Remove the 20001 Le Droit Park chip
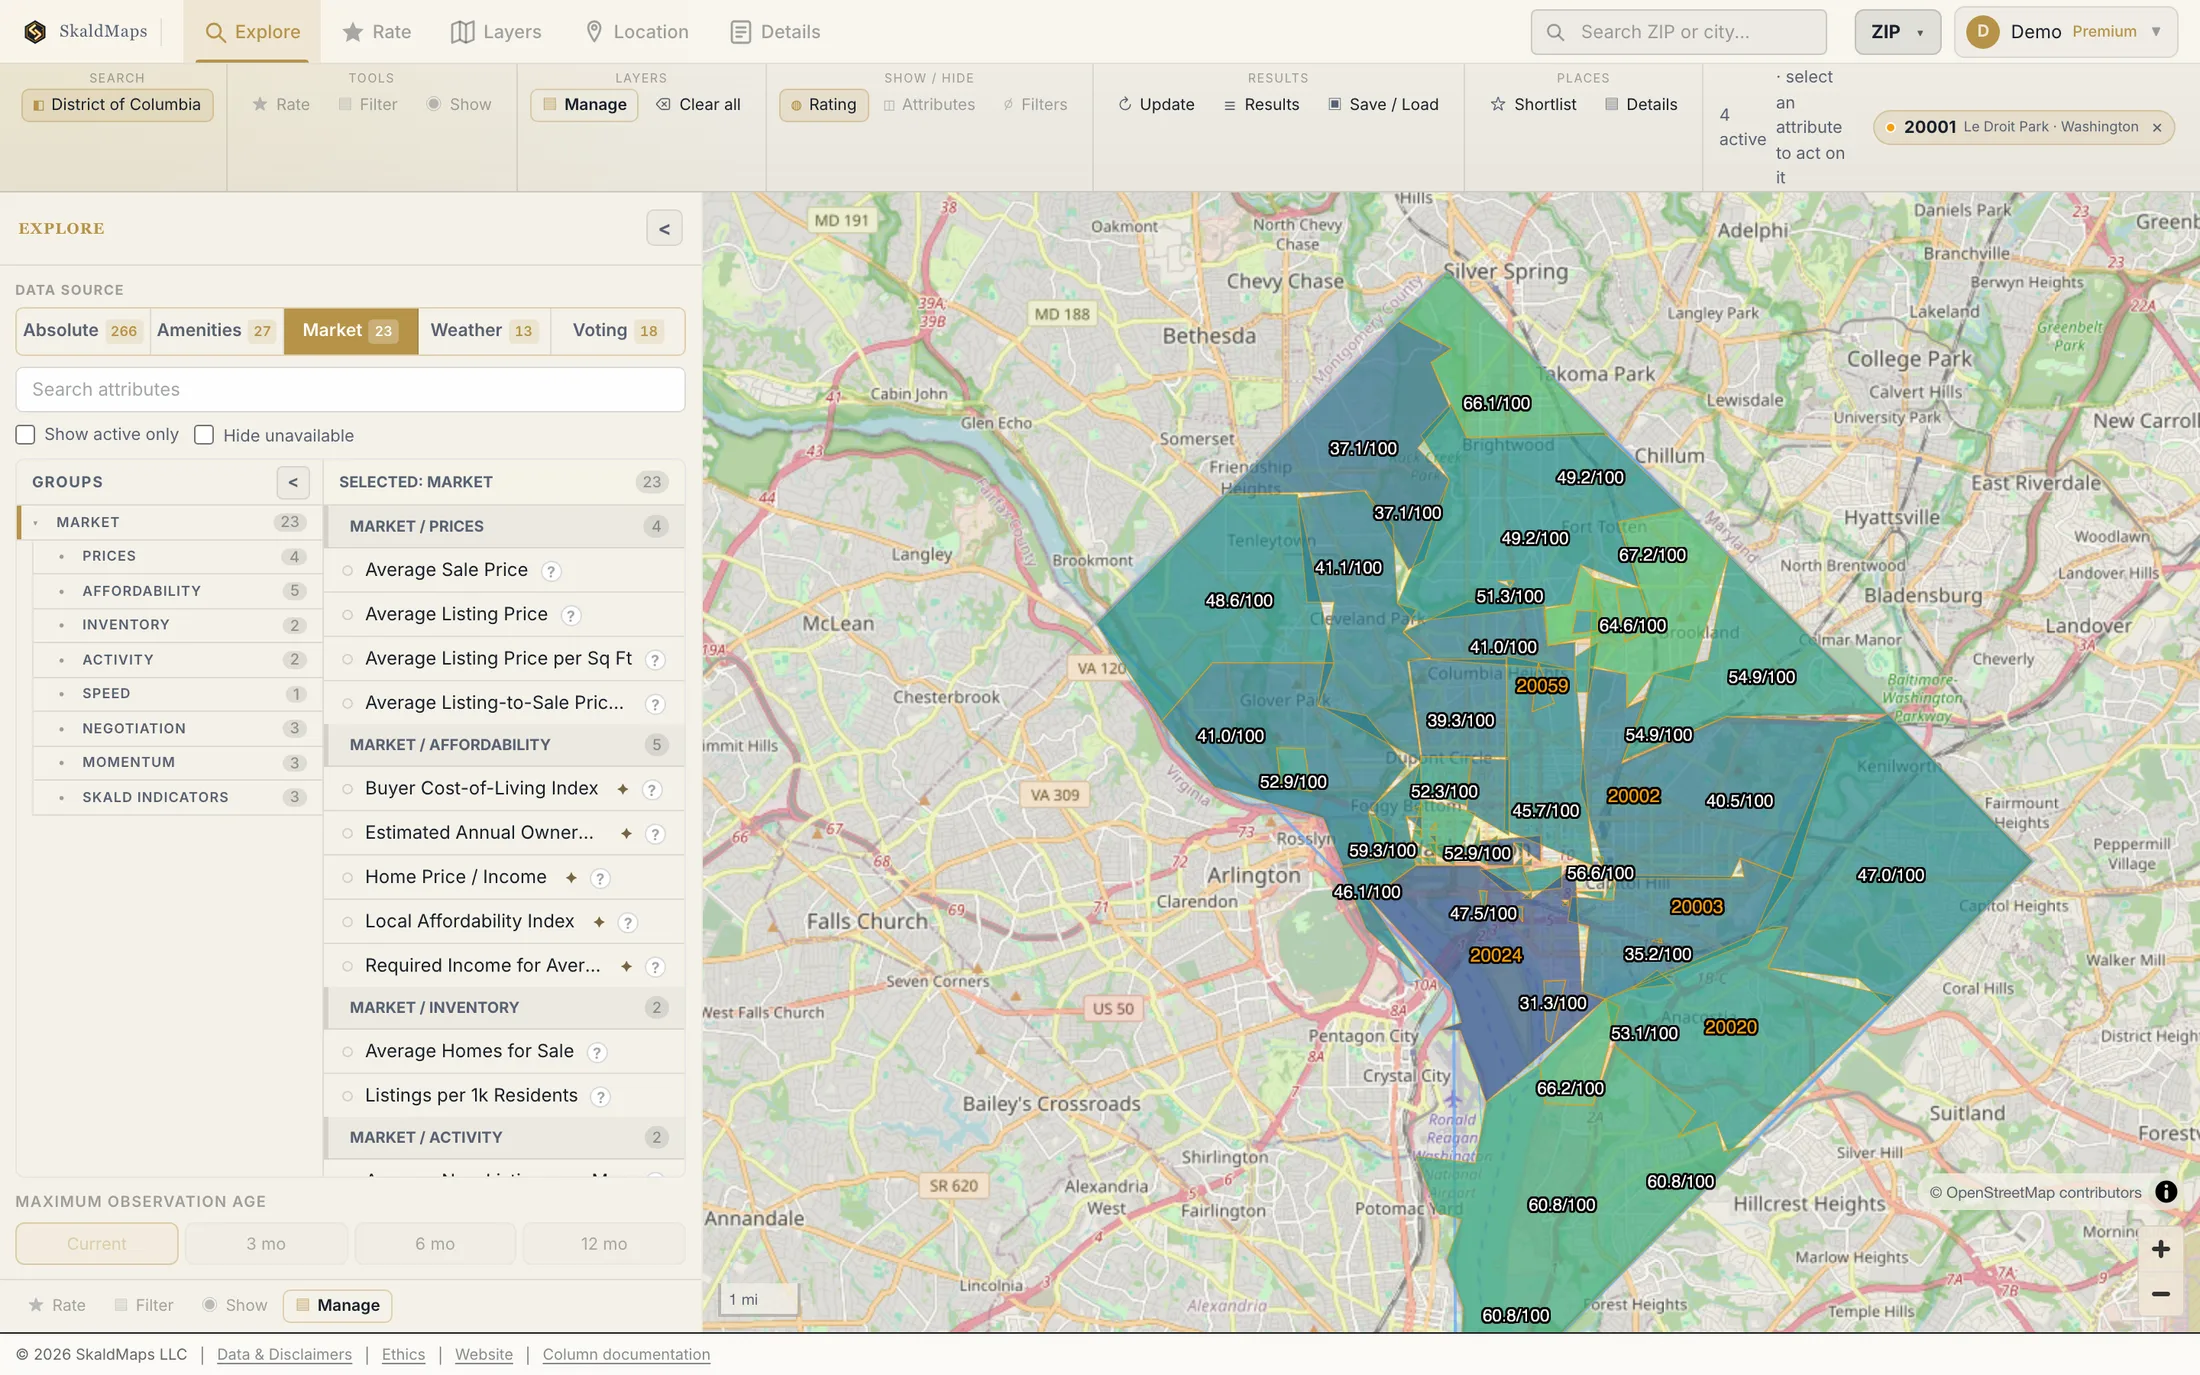 pos(2157,127)
